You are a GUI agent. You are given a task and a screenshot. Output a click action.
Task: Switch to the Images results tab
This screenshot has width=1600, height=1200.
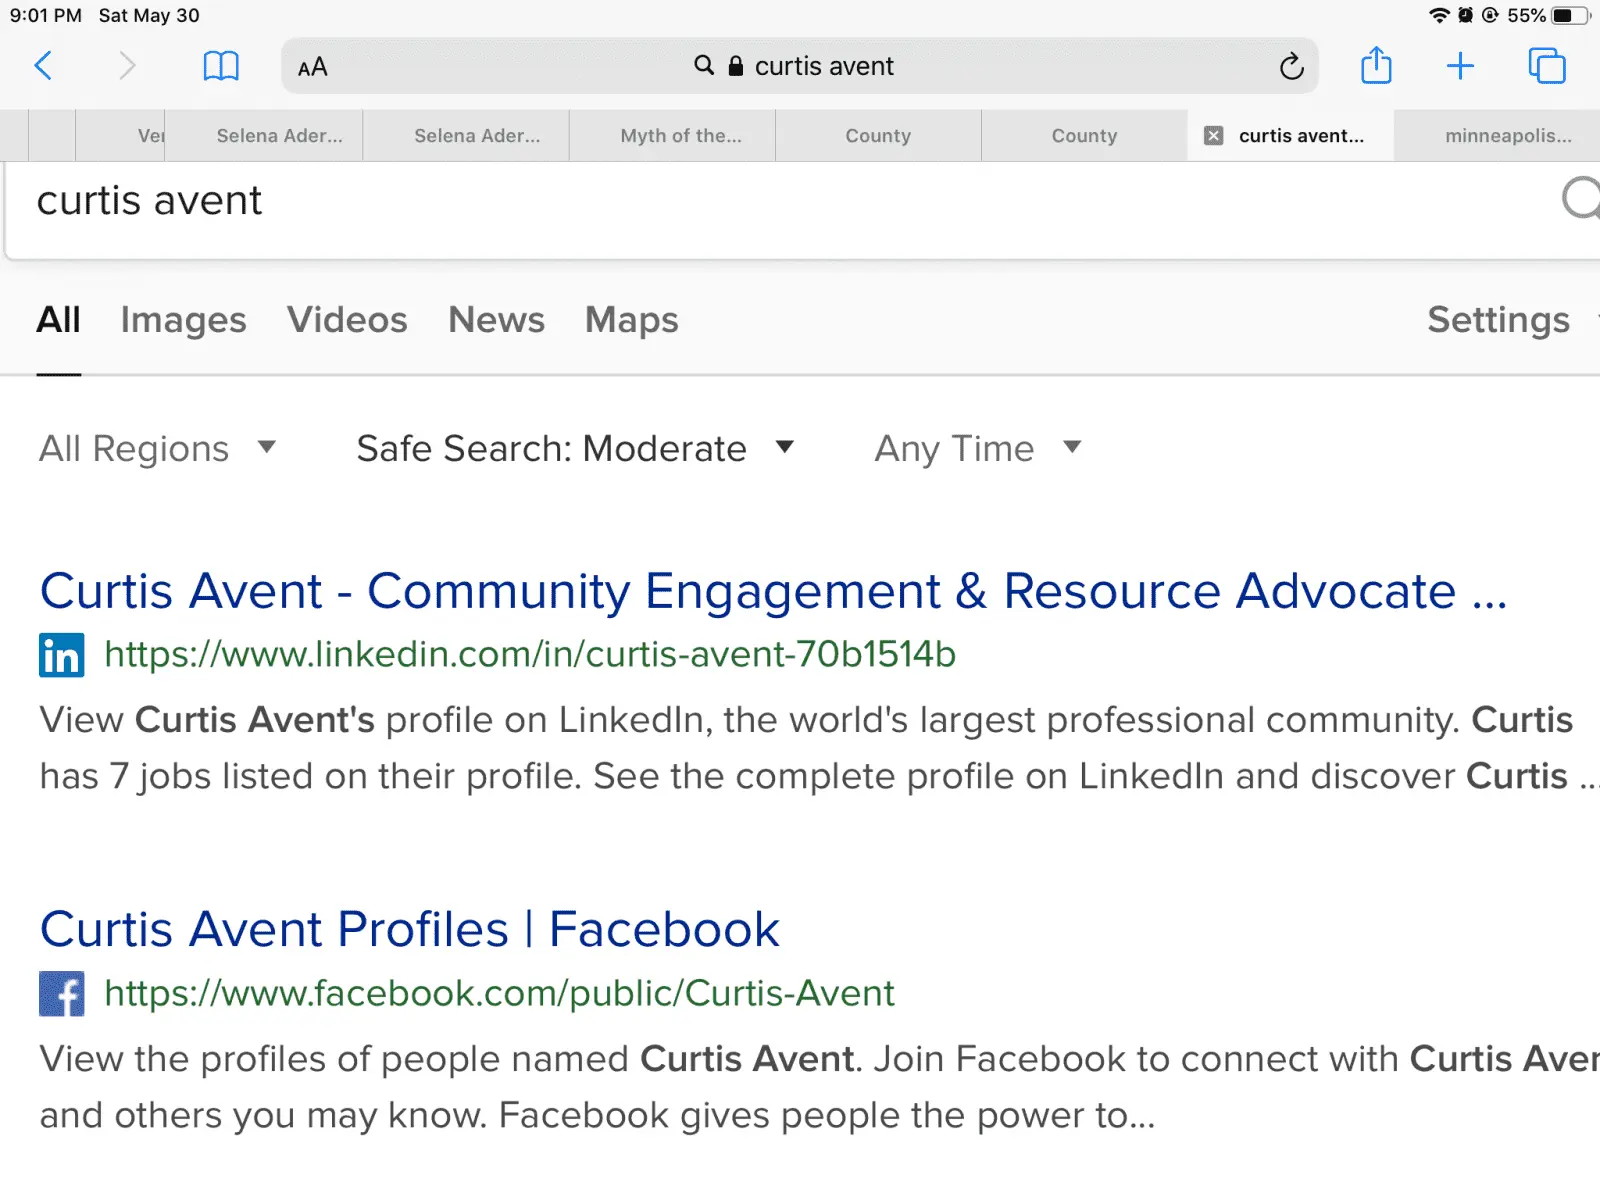tap(183, 320)
